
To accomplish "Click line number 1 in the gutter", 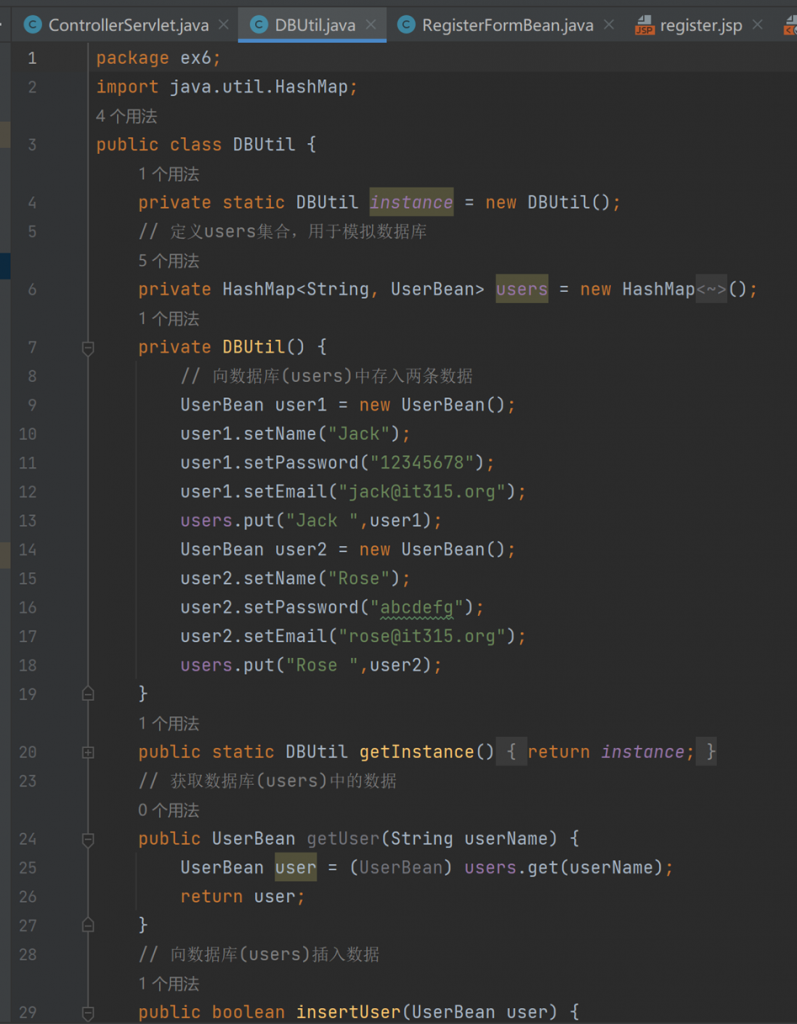I will pyautogui.click(x=32, y=58).
